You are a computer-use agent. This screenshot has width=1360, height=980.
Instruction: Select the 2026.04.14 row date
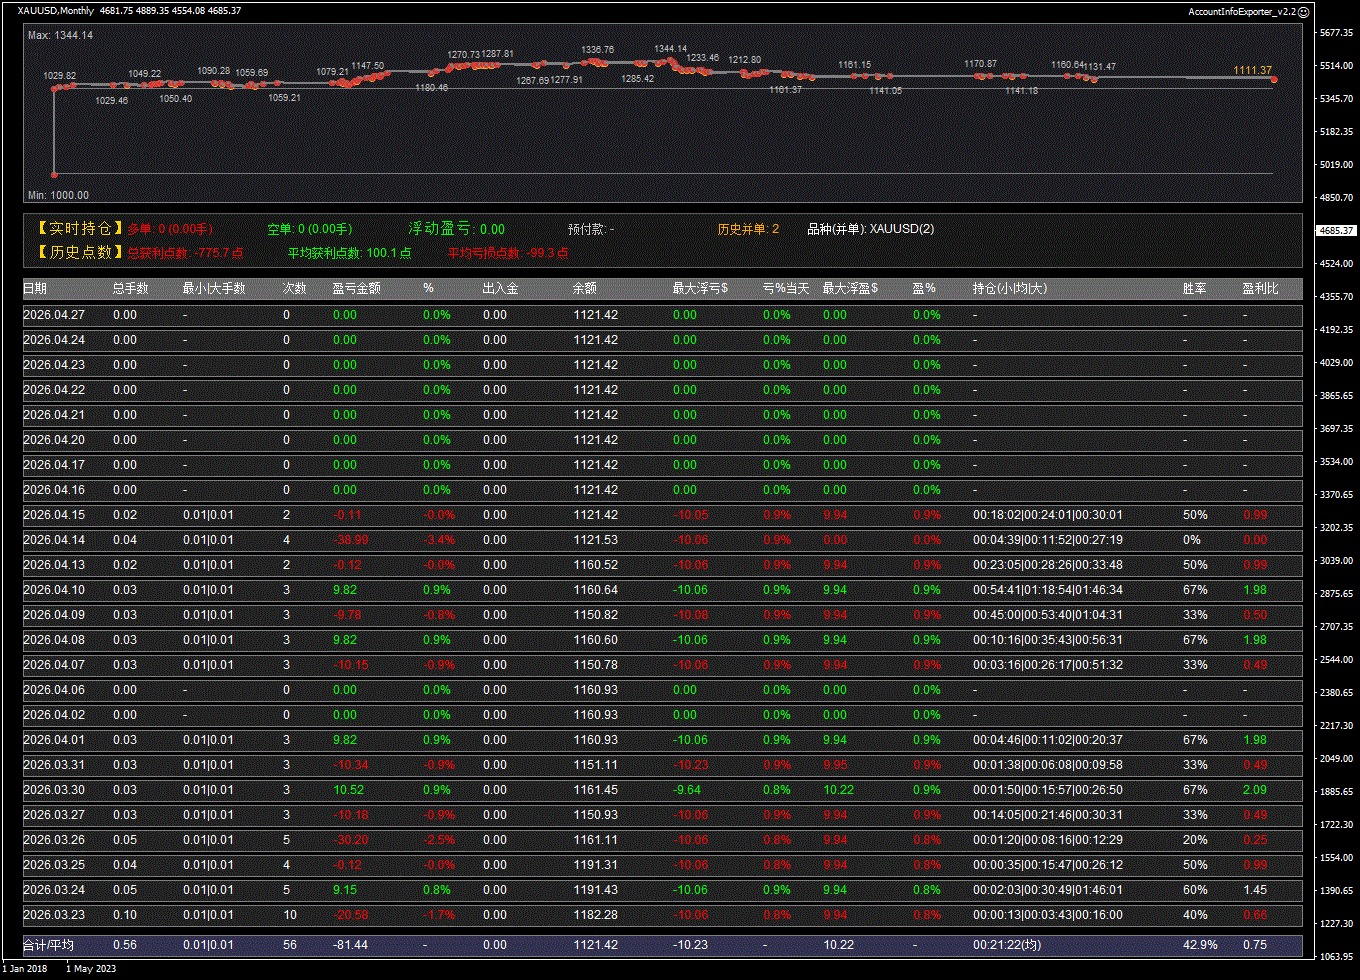54,540
